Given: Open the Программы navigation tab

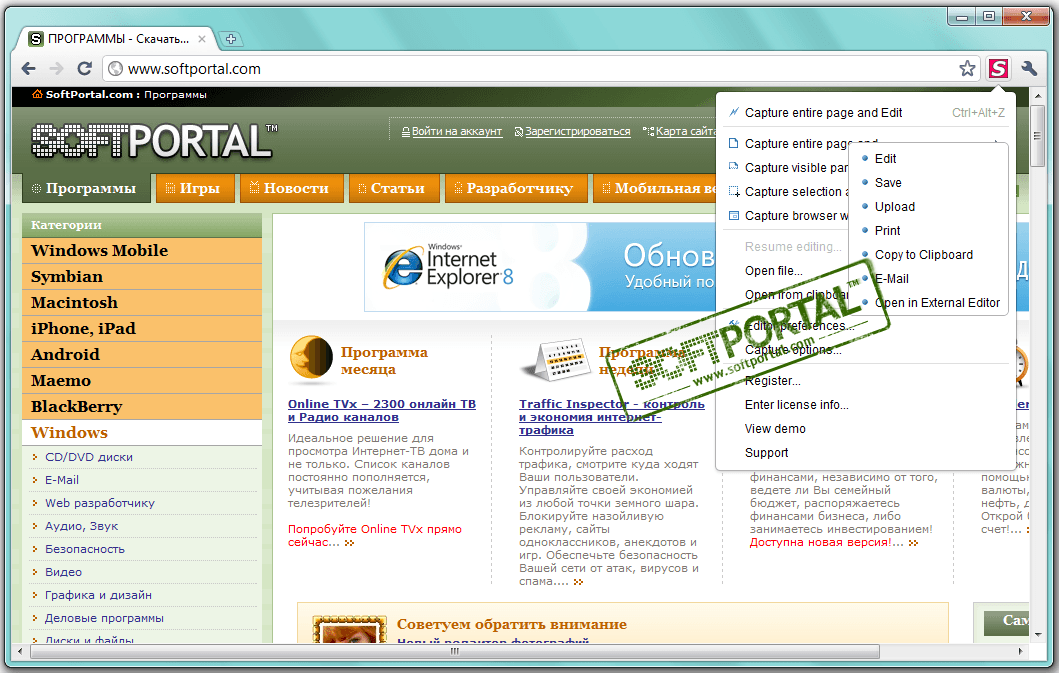Looking at the screenshot, I should [84, 189].
